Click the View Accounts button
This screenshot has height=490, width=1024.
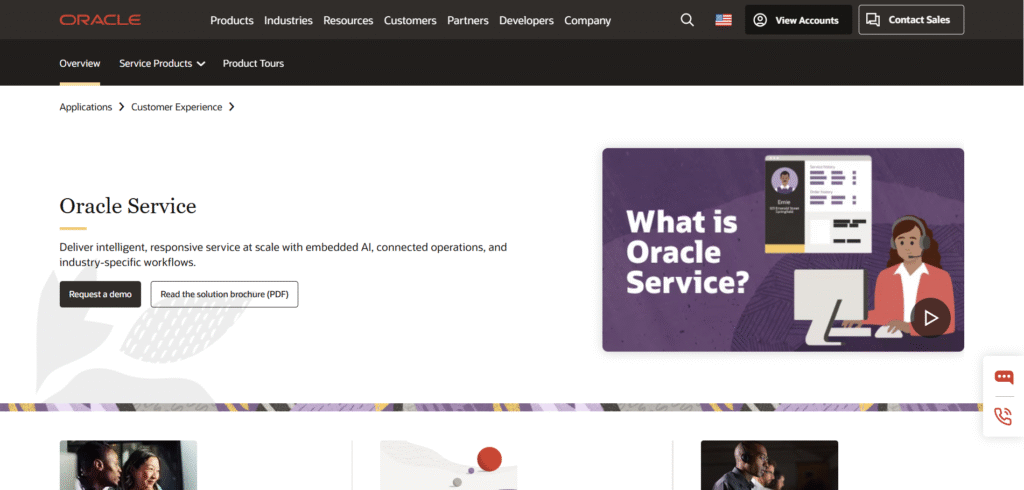798,20
